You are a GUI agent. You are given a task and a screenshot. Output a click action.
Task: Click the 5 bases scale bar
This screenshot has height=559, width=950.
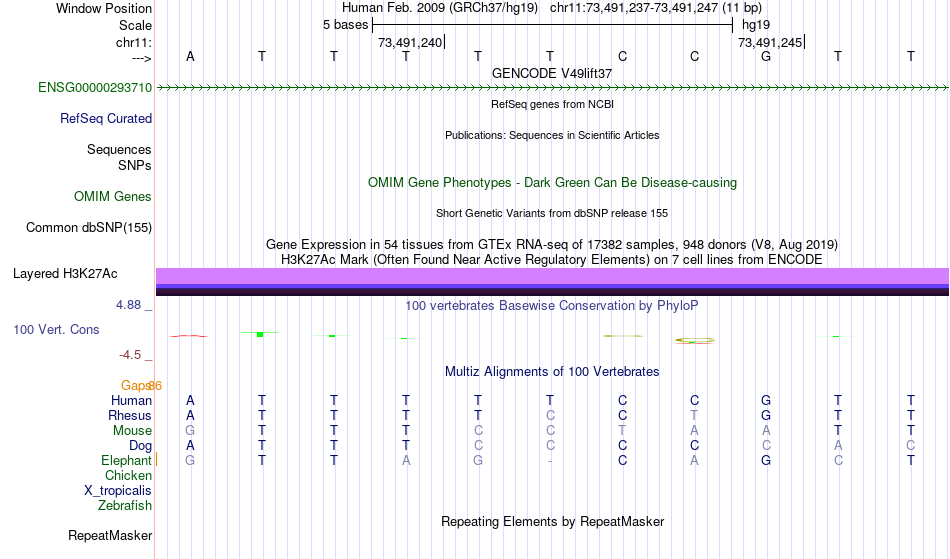point(553,25)
